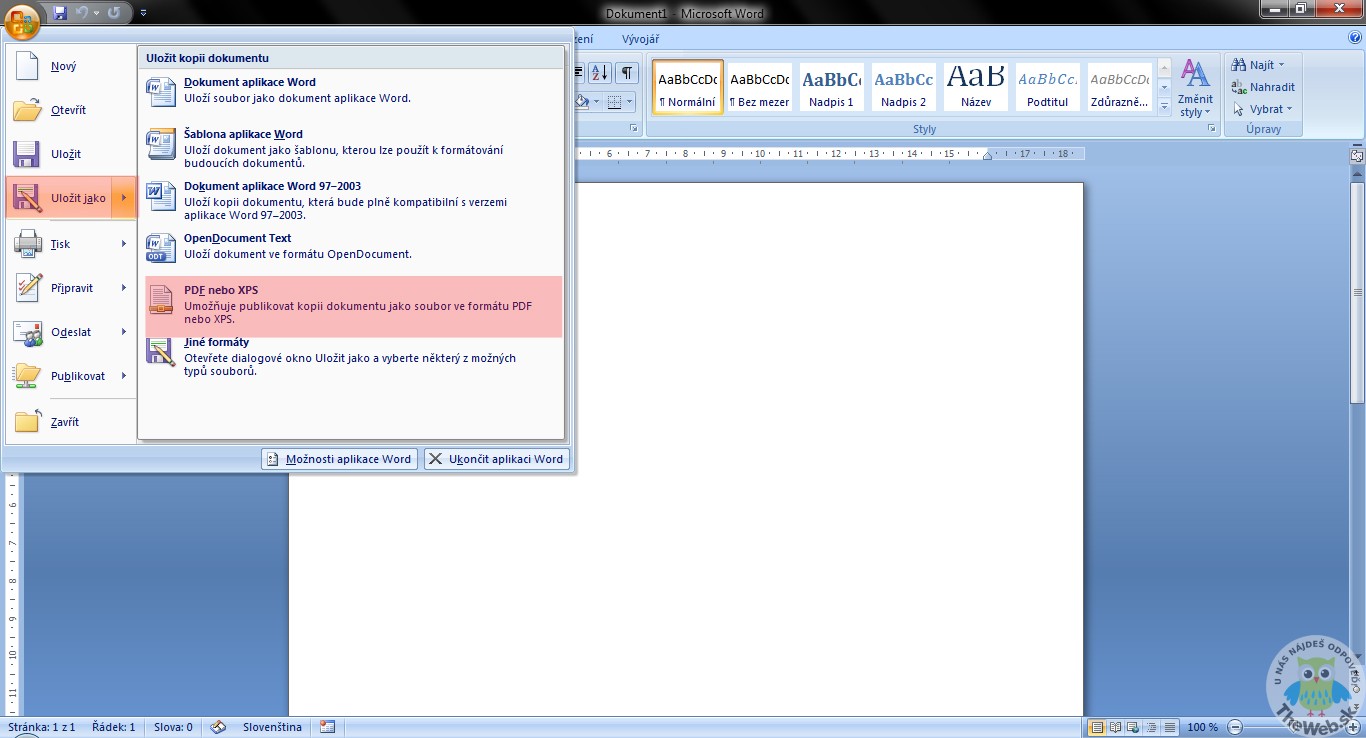Open Customize Quick Access Toolbar dropdown
Viewport: 1366px width, 738px height.
[x=143, y=13]
